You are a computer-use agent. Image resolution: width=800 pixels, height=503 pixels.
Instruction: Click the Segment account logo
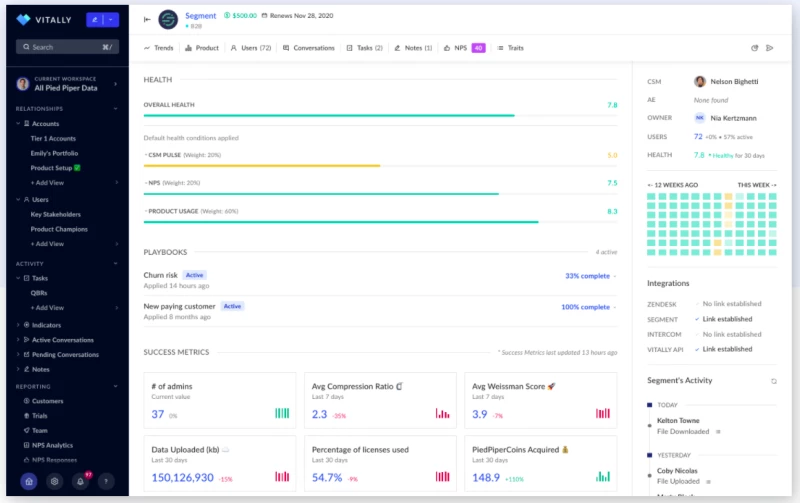(168, 19)
